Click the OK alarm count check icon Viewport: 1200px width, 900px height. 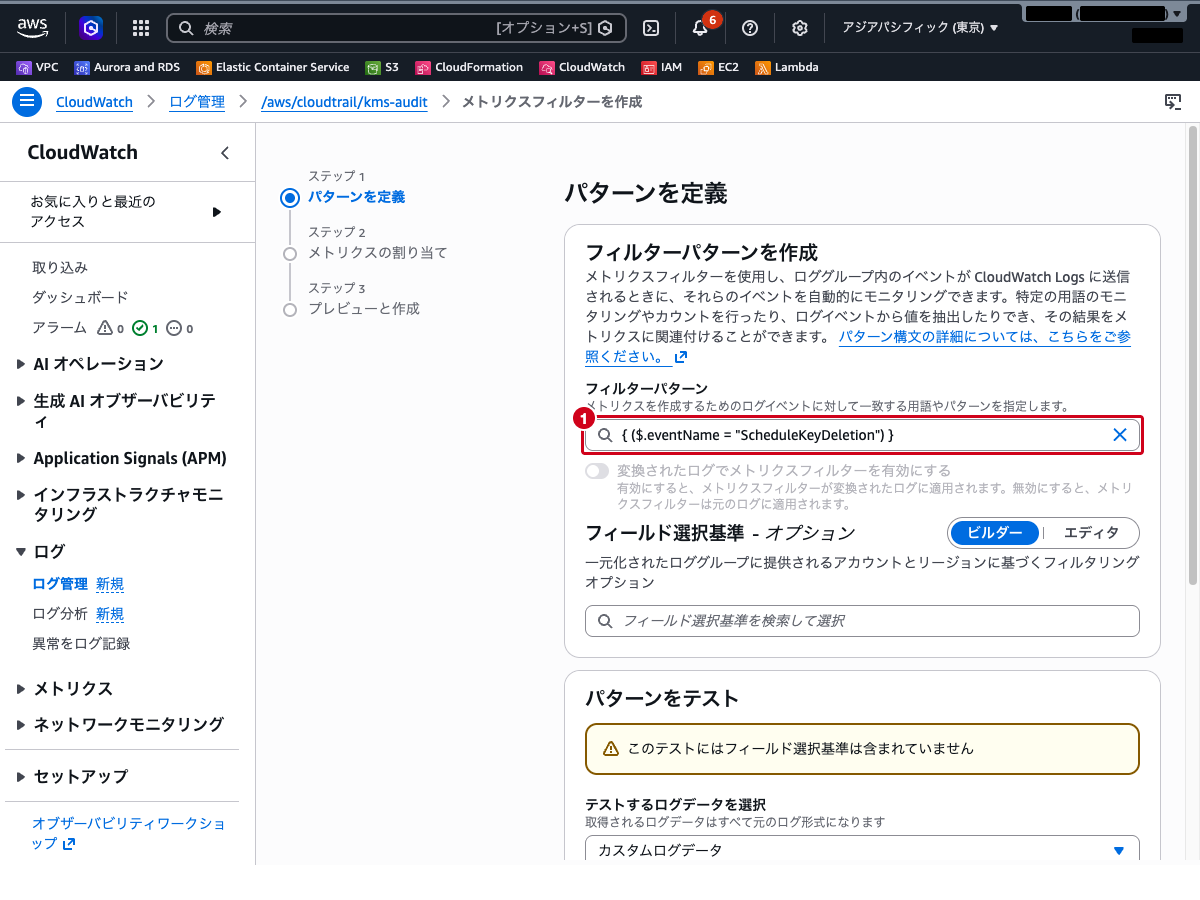tap(140, 328)
